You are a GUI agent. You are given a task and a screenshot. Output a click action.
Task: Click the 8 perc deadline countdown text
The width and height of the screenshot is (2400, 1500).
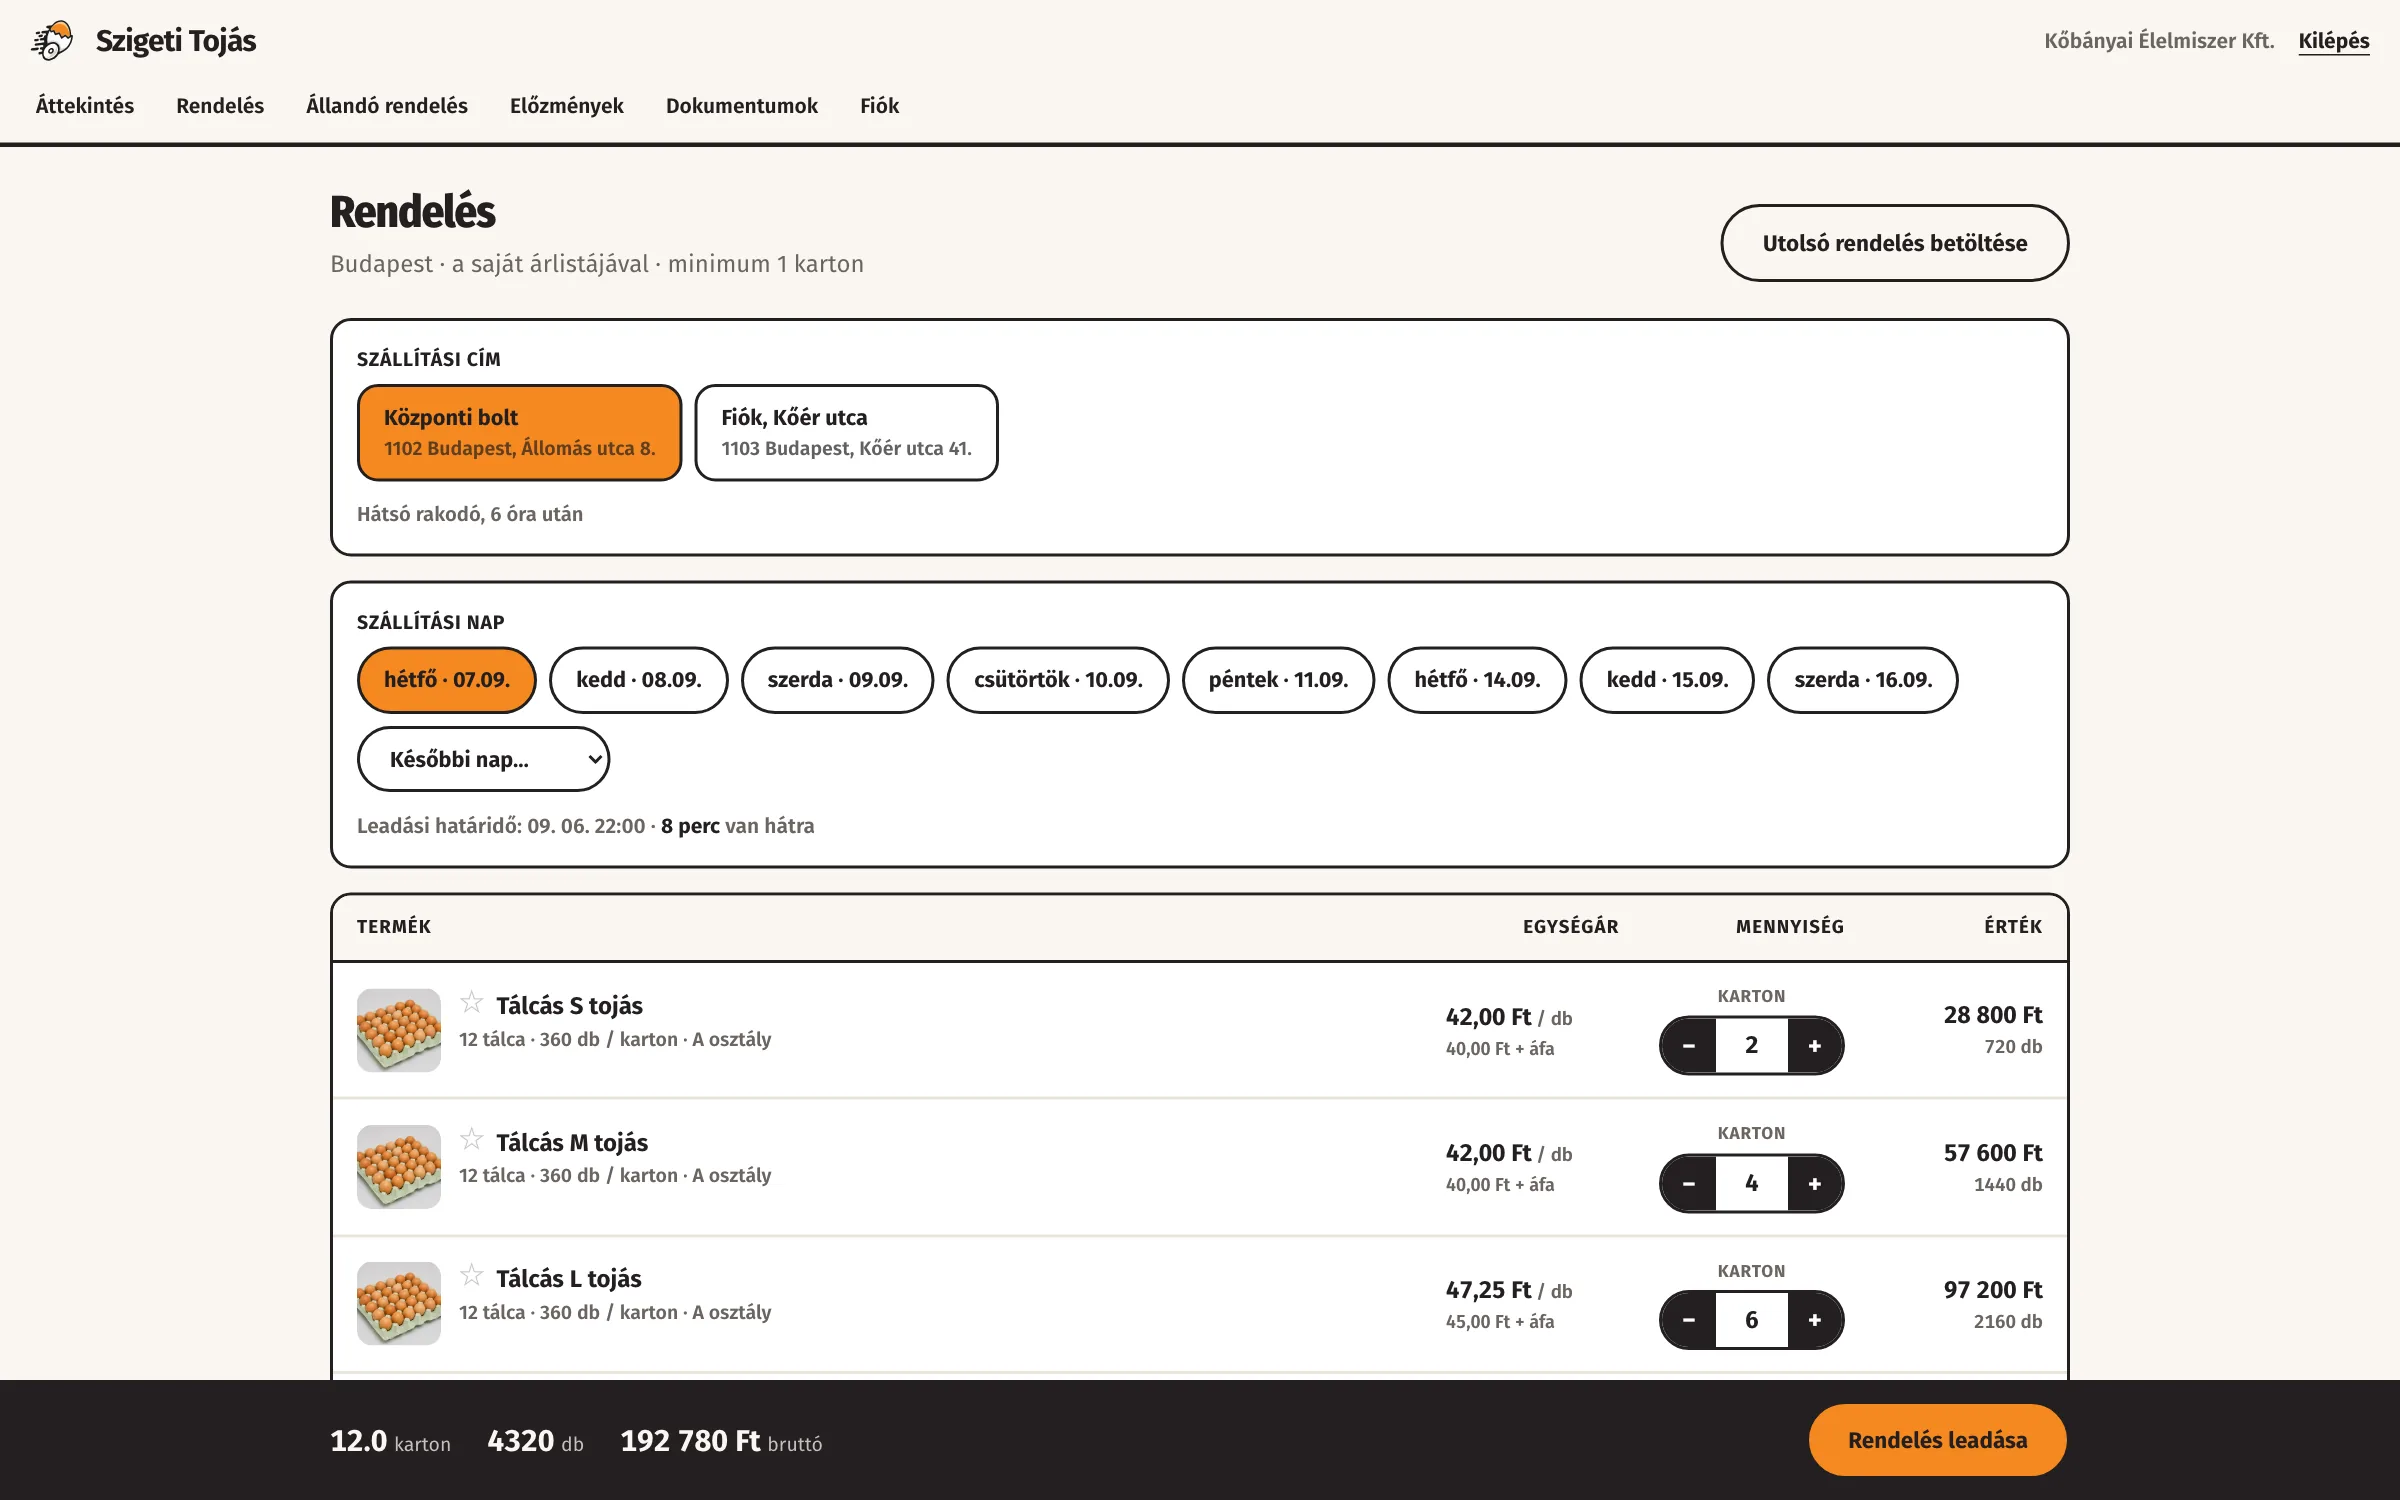click(690, 826)
